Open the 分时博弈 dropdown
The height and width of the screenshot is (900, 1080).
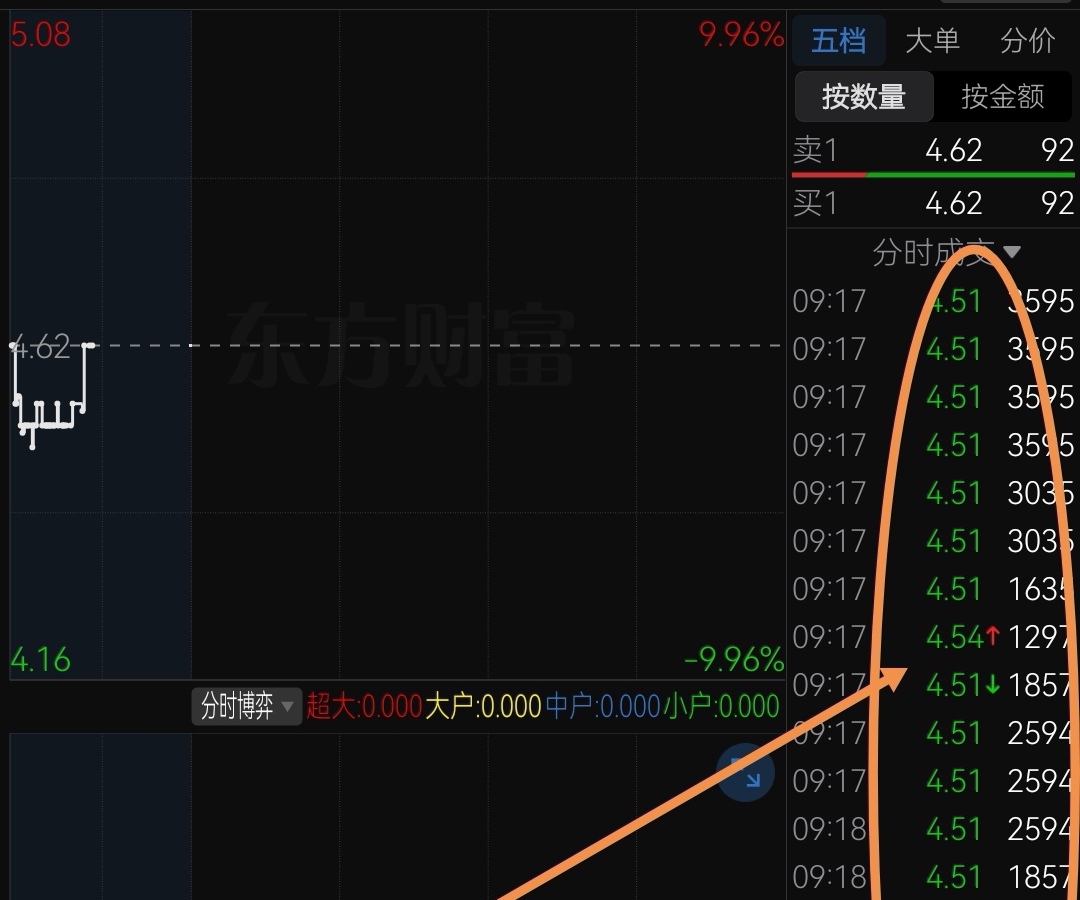point(247,706)
